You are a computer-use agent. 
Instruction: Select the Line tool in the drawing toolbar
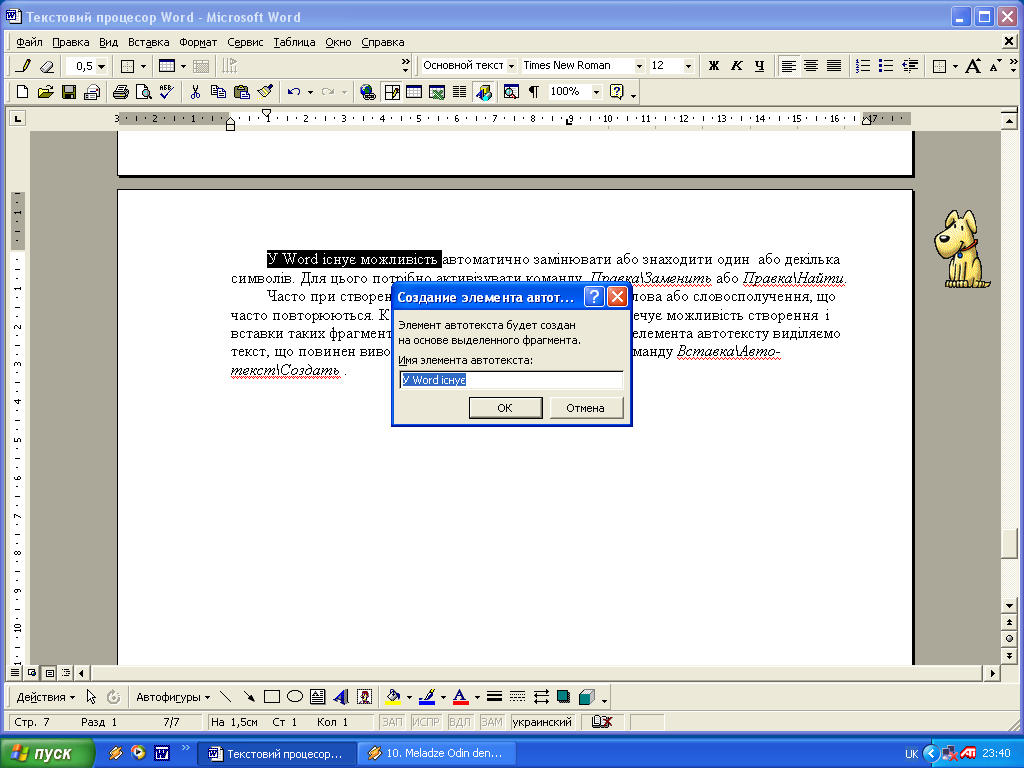(225, 697)
